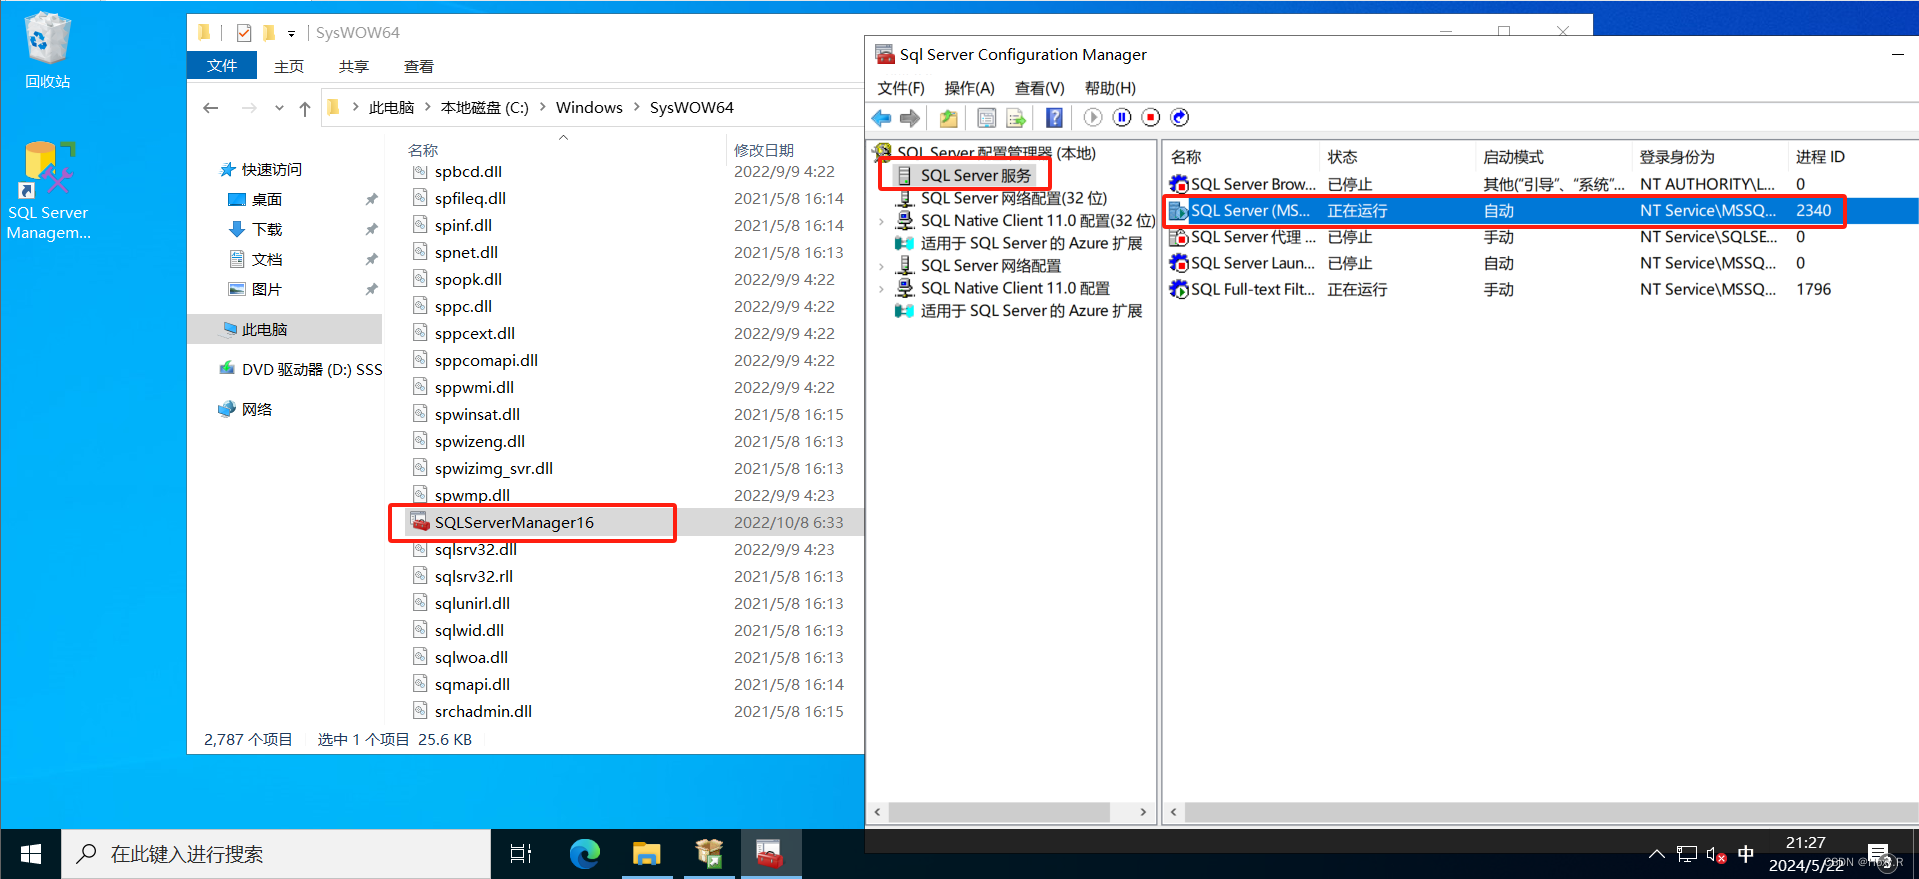Switch to 共享 tab in File Explorer
This screenshot has height=879, width=1919.
point(354,67)
